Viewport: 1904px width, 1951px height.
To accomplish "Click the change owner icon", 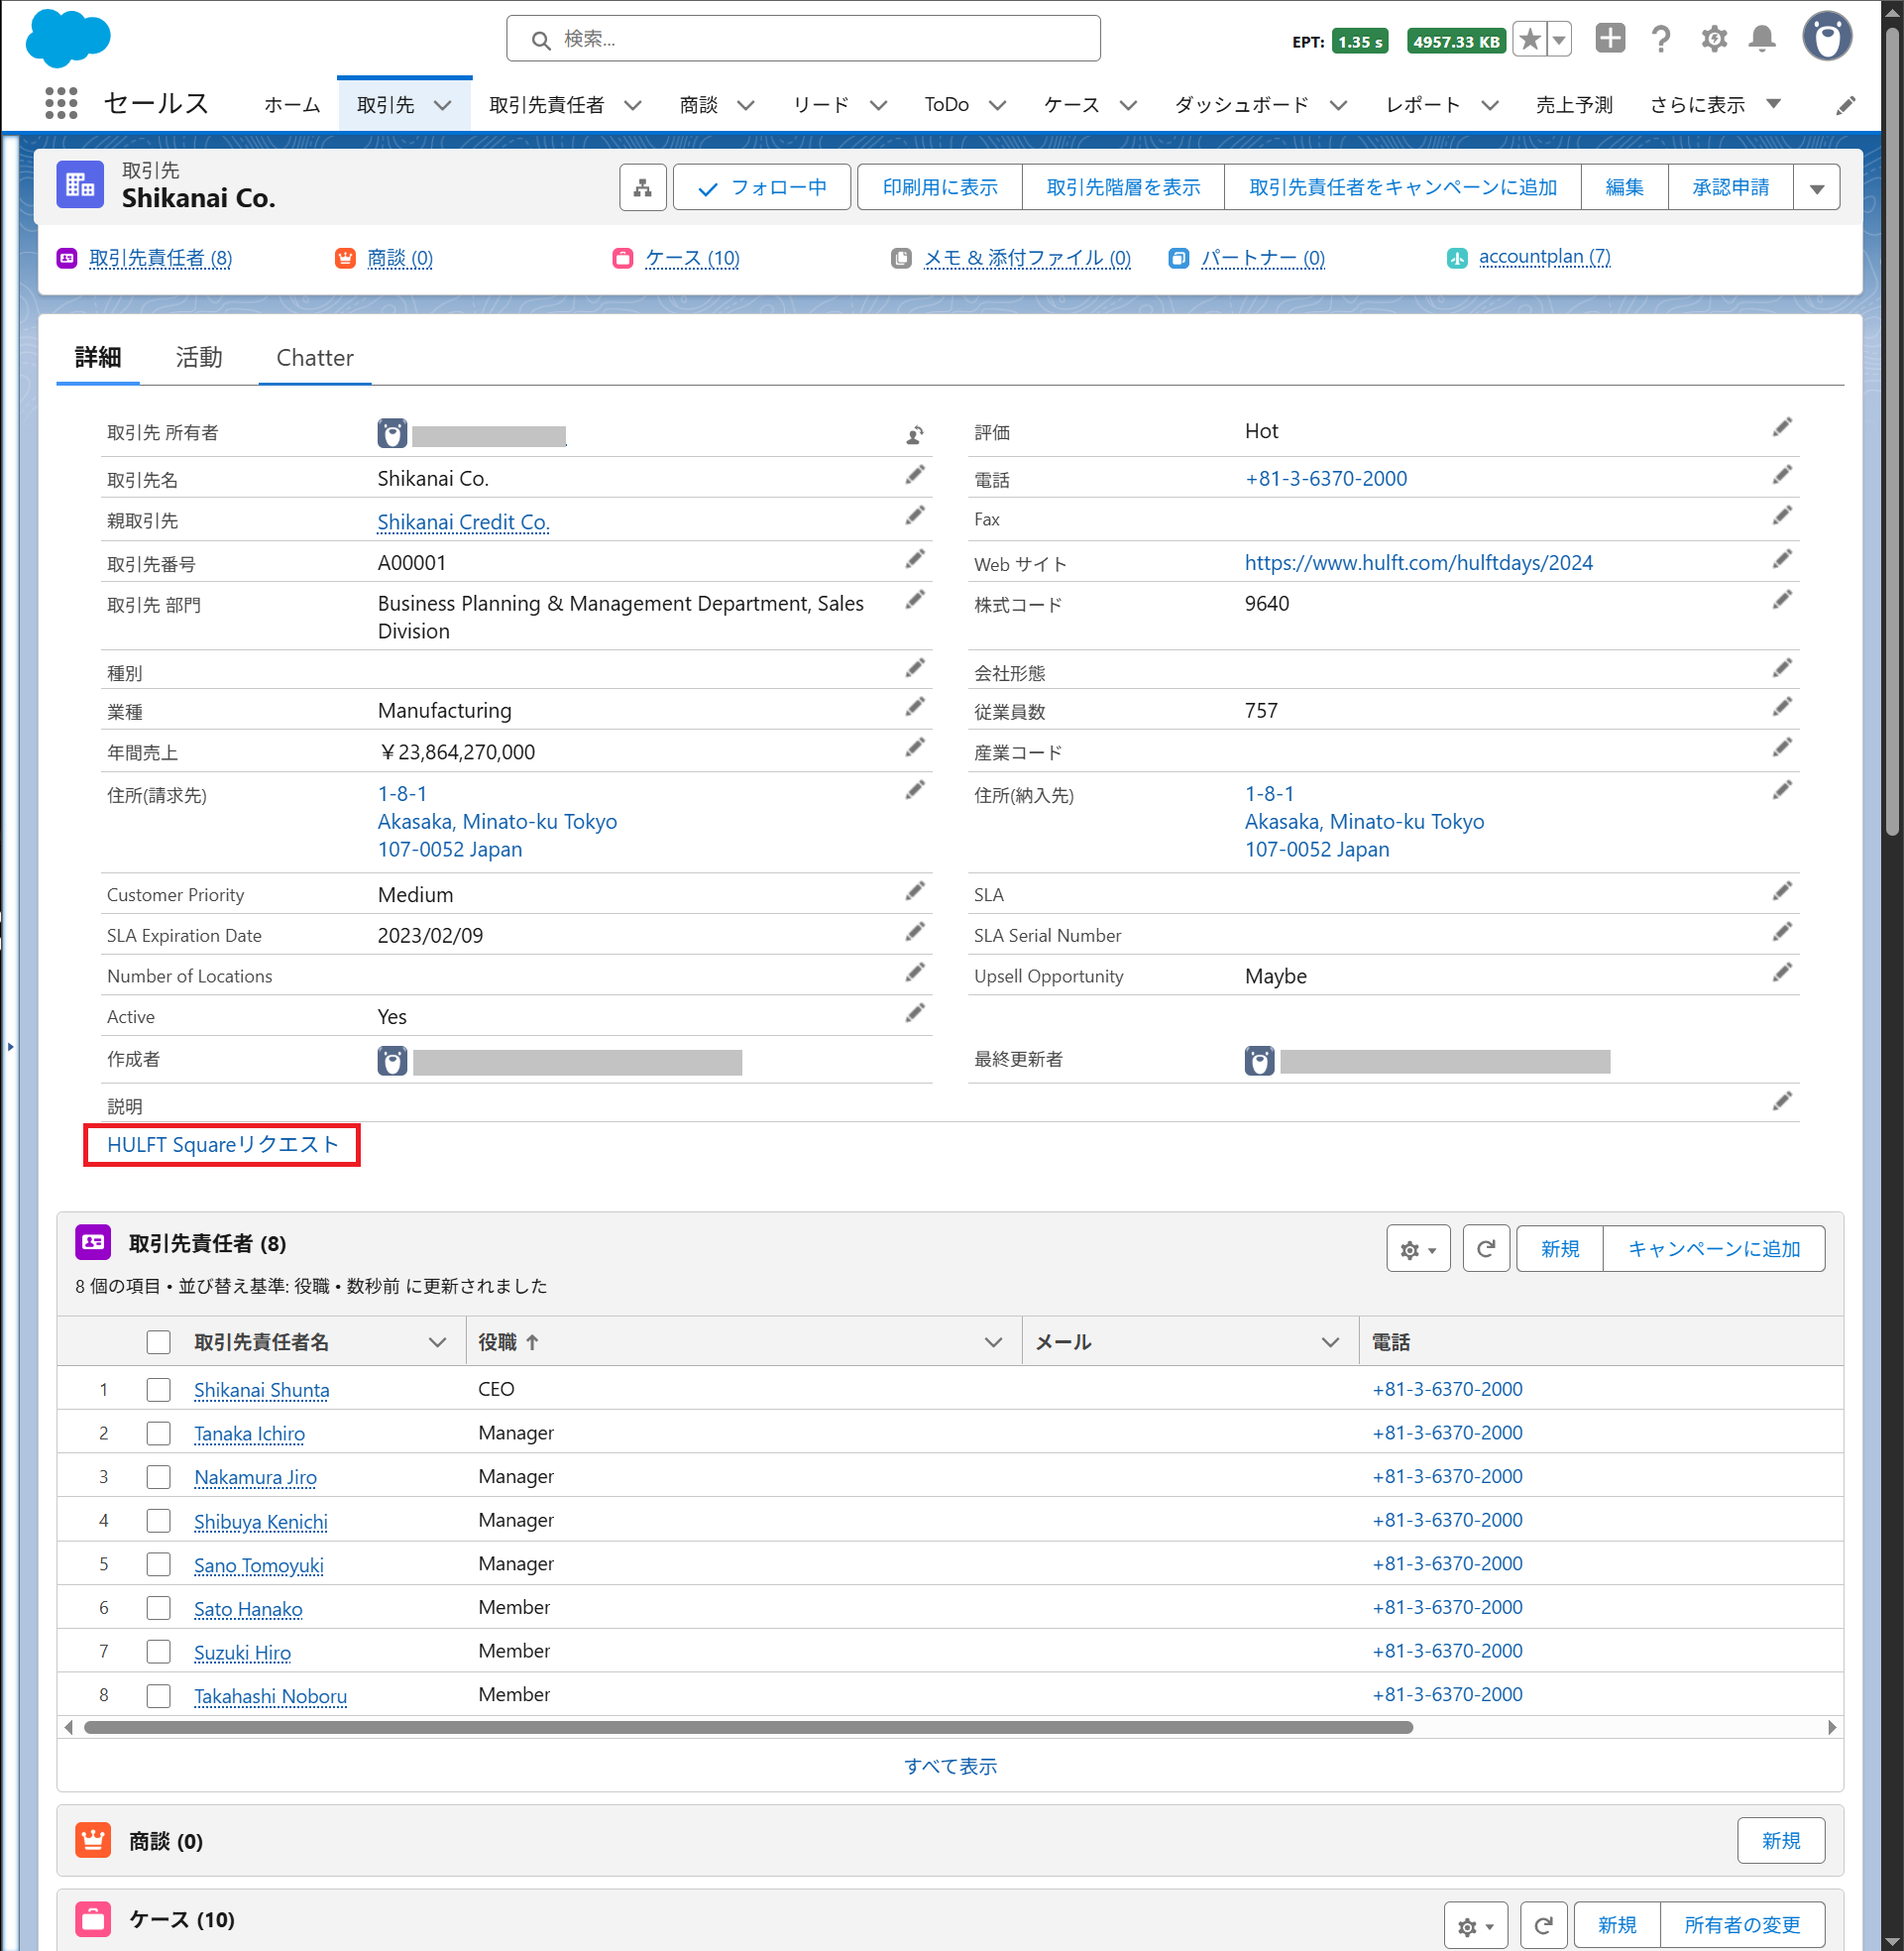I will pos(914,435).
